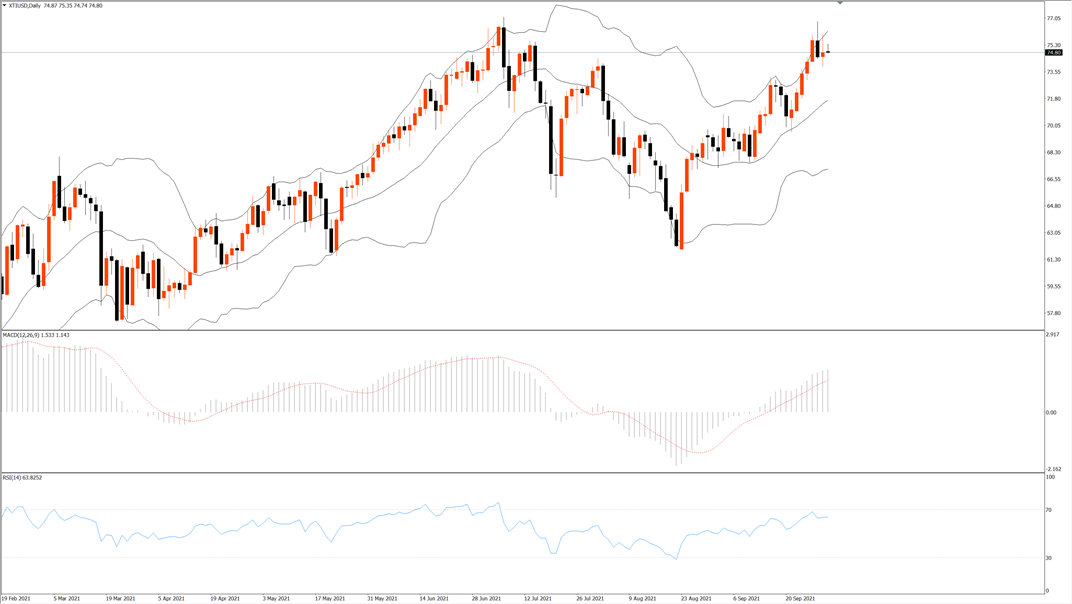Click the 28 Jun 2021 date label
1072x604 pixels.
(487, 599)
